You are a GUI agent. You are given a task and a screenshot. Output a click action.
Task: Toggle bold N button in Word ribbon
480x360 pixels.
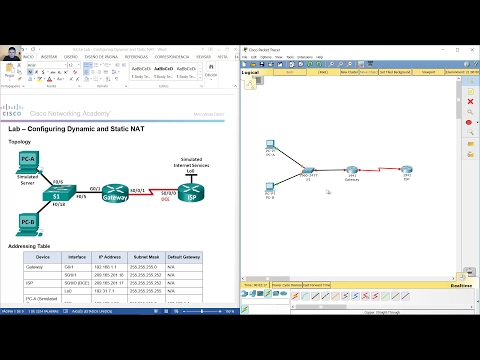coord(30,72)
